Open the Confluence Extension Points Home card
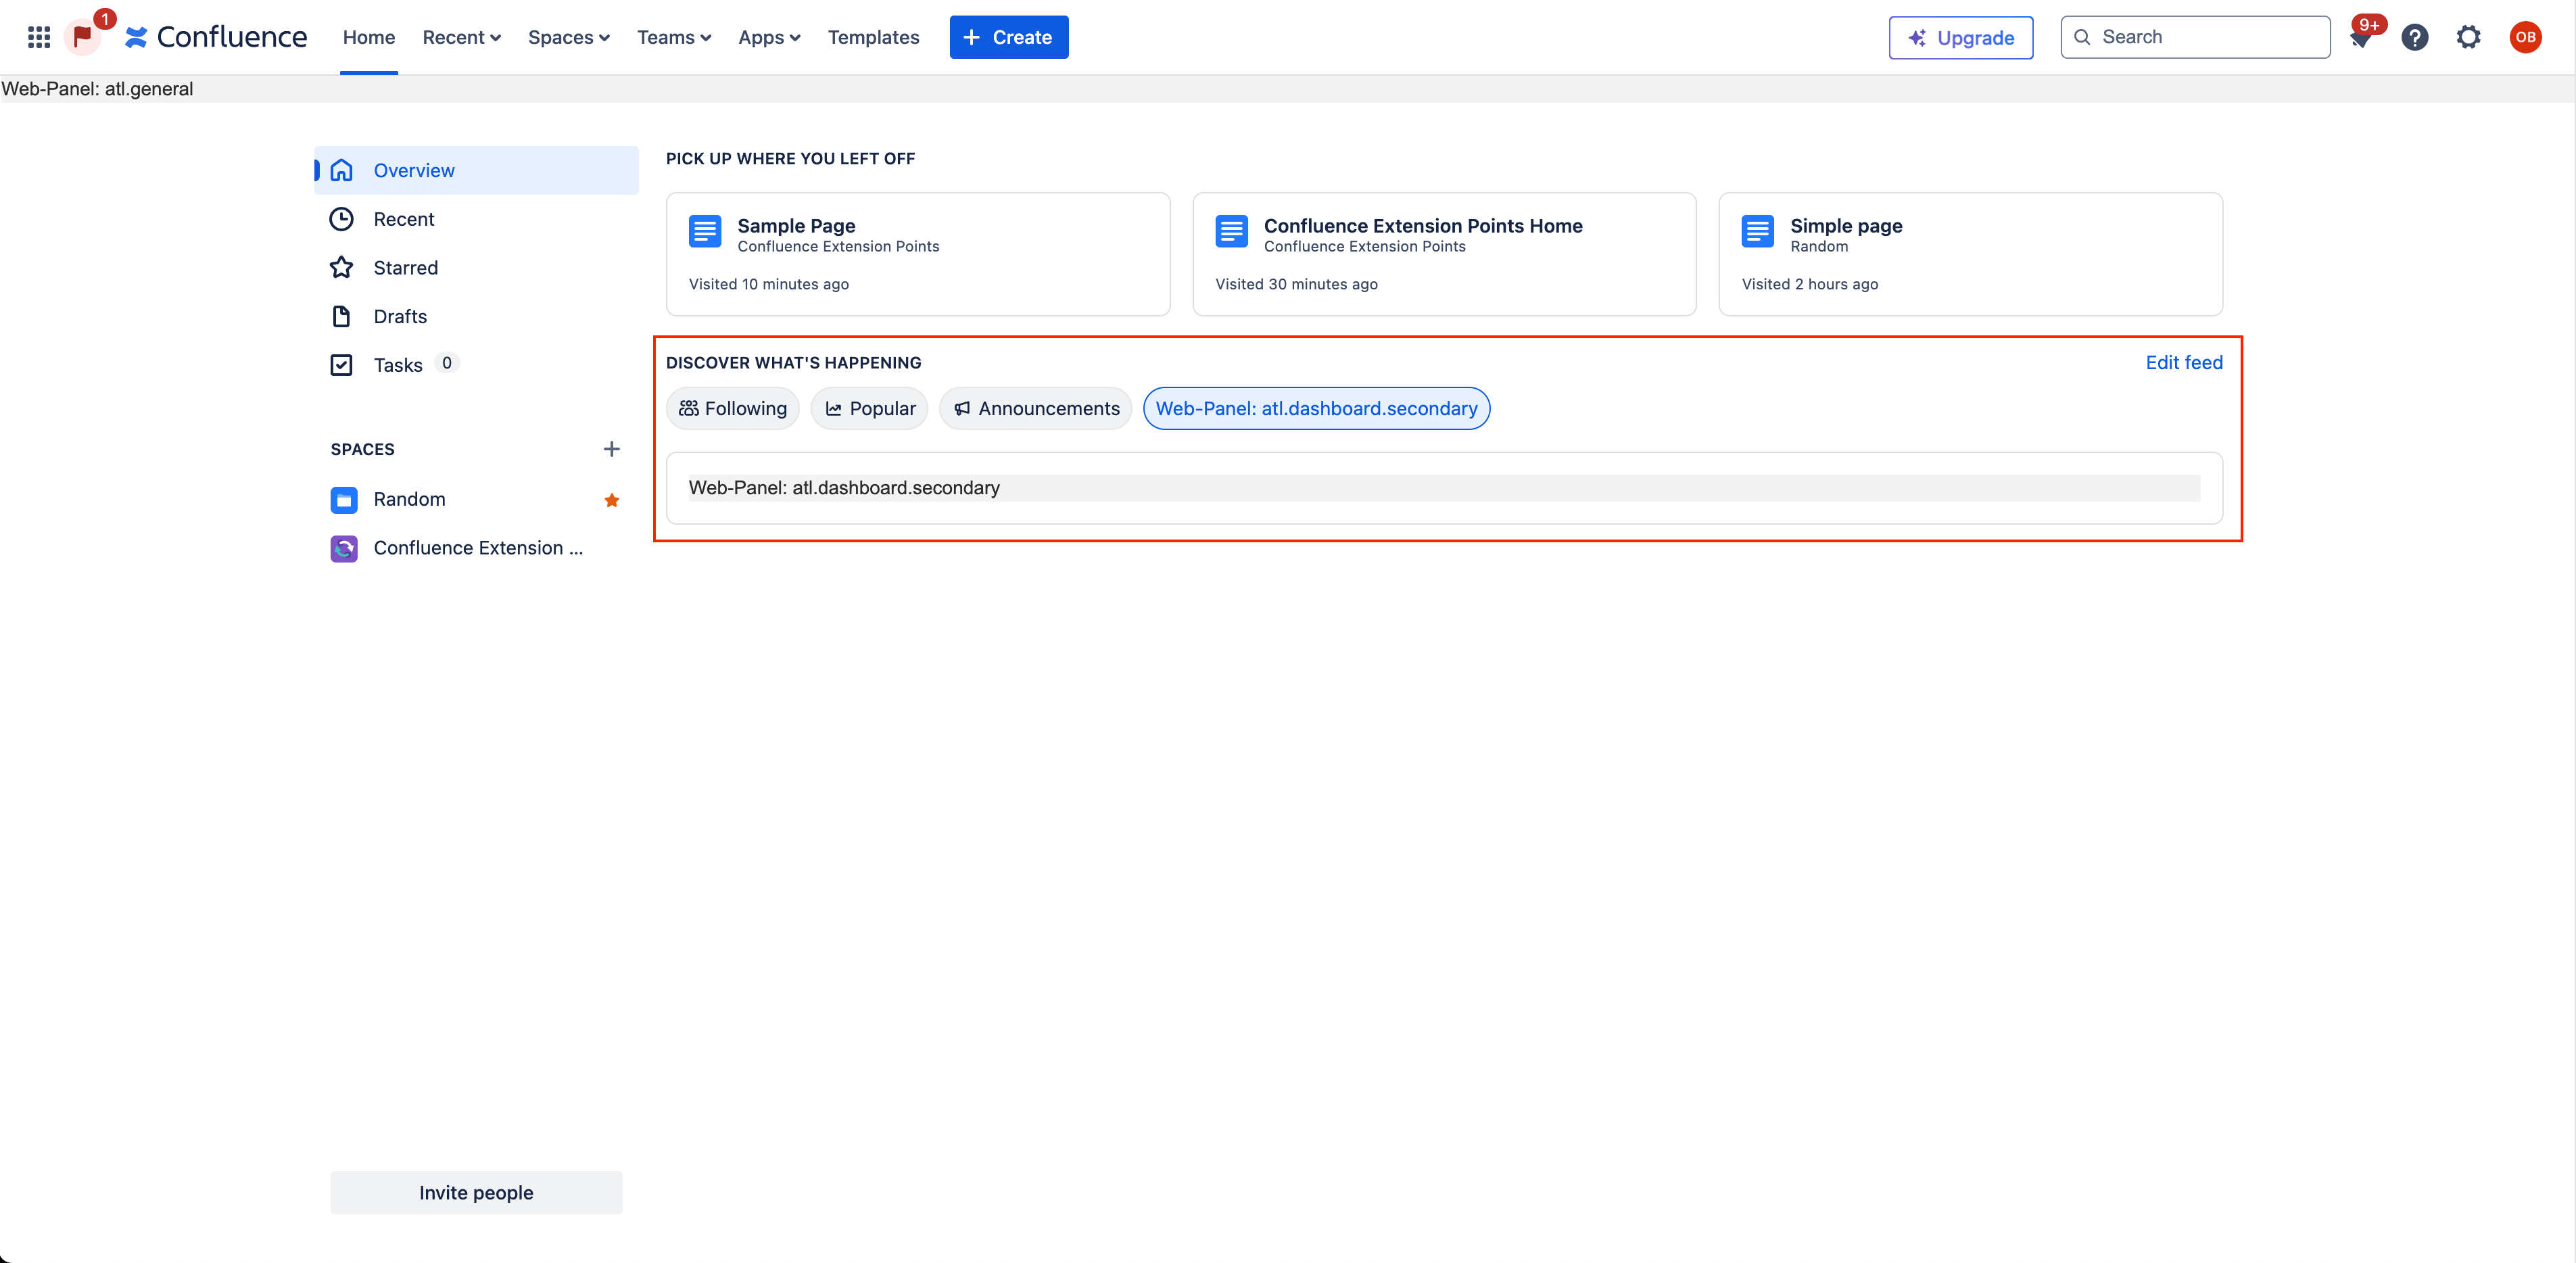Image resolution: width=2576 pixels, height=1263 pixels. (x=1444, y=254)
